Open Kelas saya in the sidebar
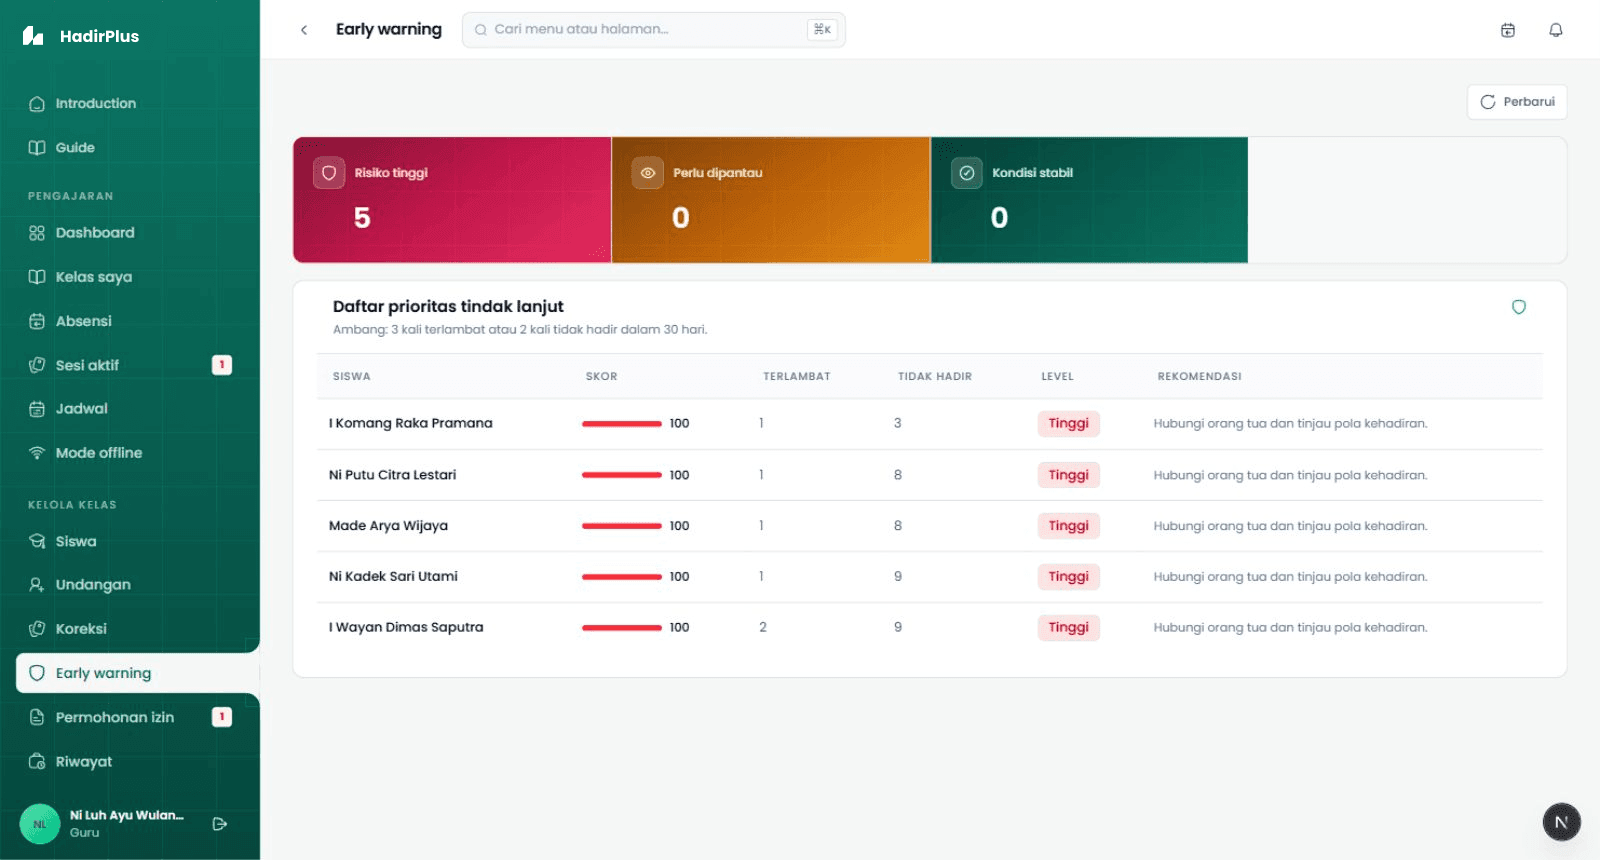Viewport: 1600px width, 860px height. click(138, 277)
